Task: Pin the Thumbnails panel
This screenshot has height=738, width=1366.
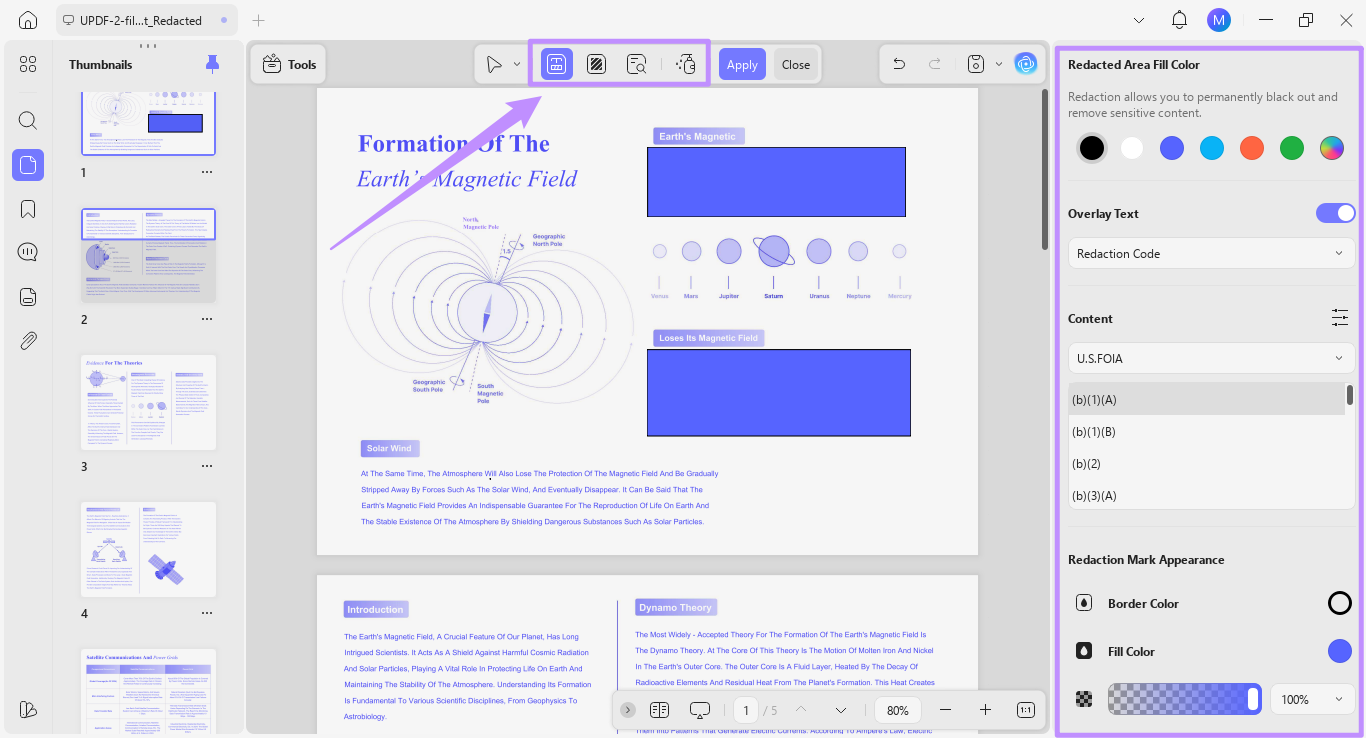Action: (x=211, y=64)
